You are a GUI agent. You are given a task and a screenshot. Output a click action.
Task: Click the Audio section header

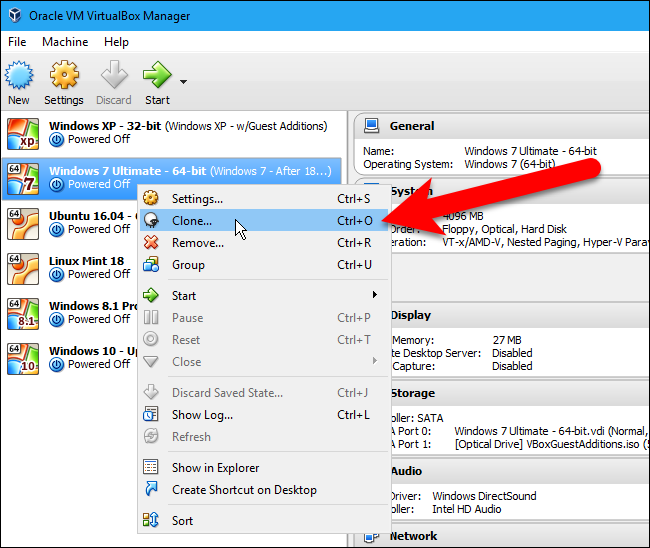[x=520, y=471]
